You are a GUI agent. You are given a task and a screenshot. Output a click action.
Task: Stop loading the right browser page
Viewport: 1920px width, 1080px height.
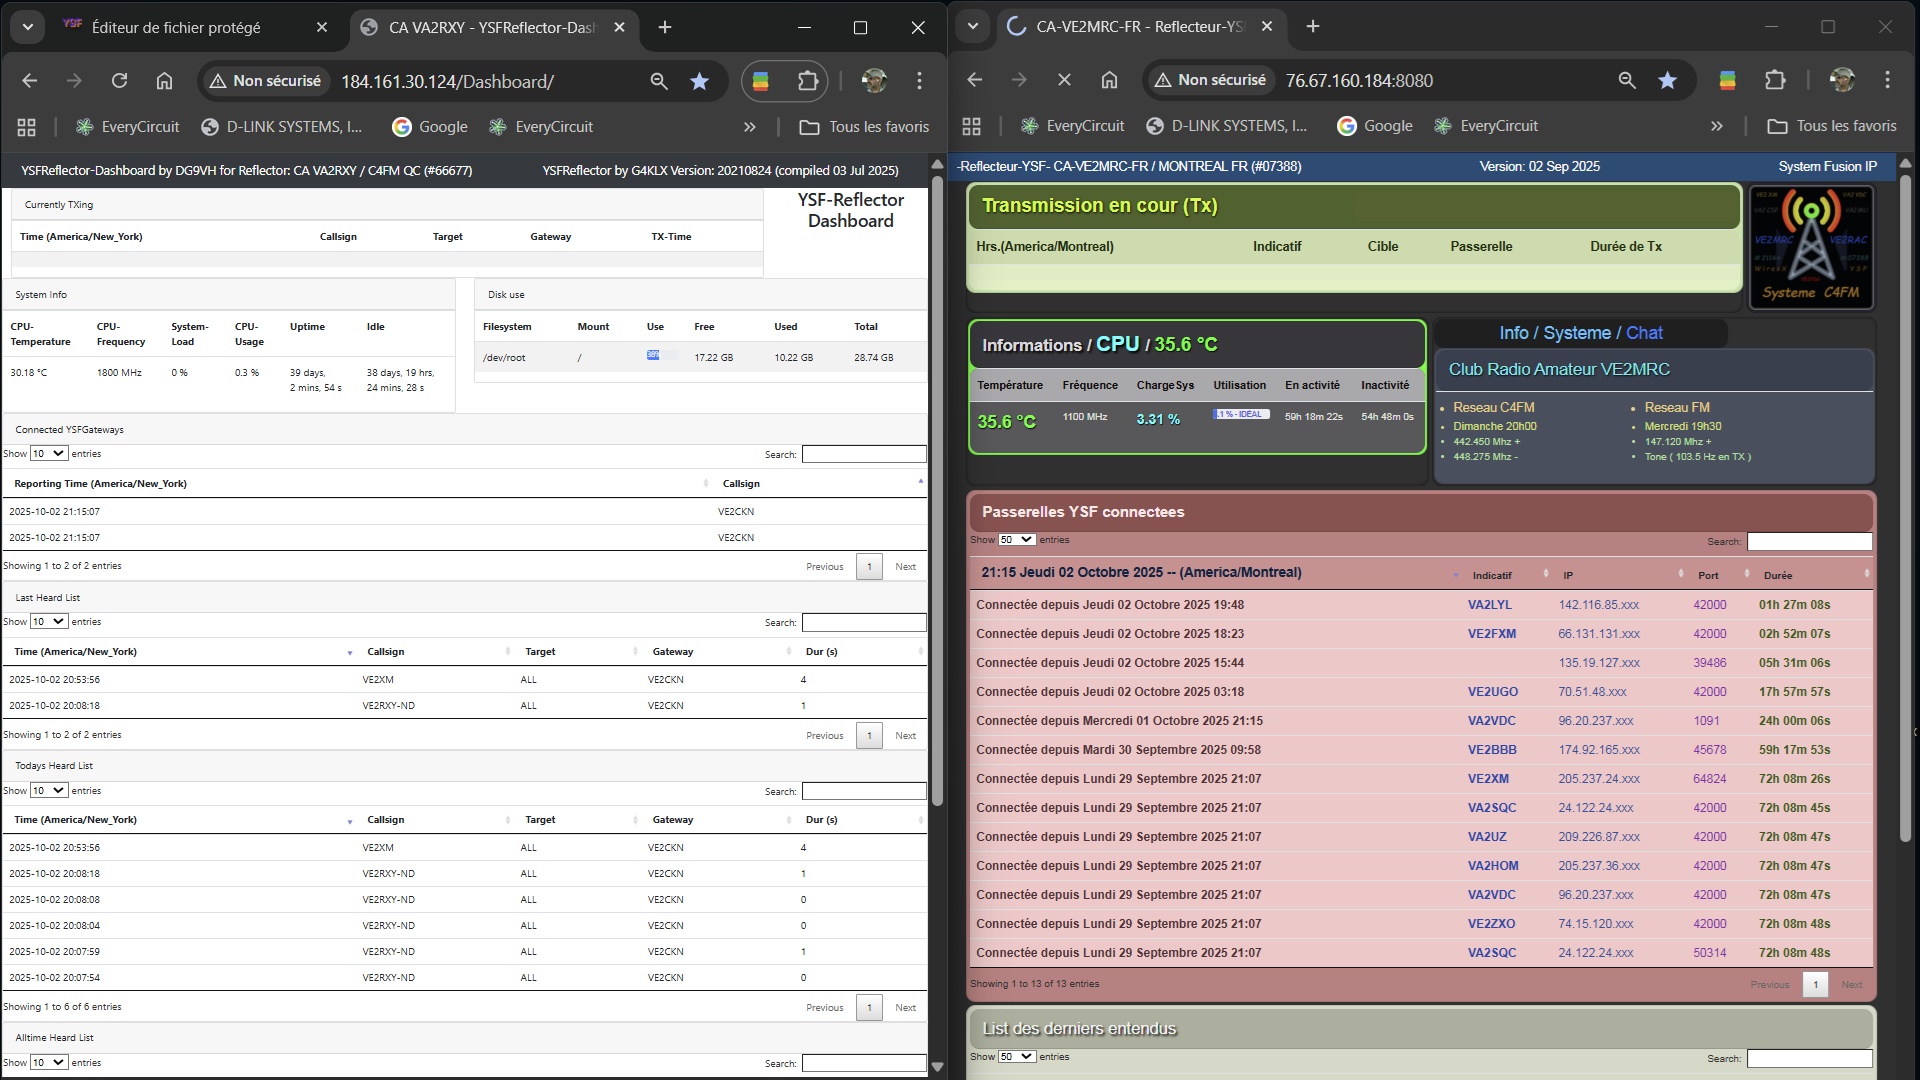point(1064,80)
